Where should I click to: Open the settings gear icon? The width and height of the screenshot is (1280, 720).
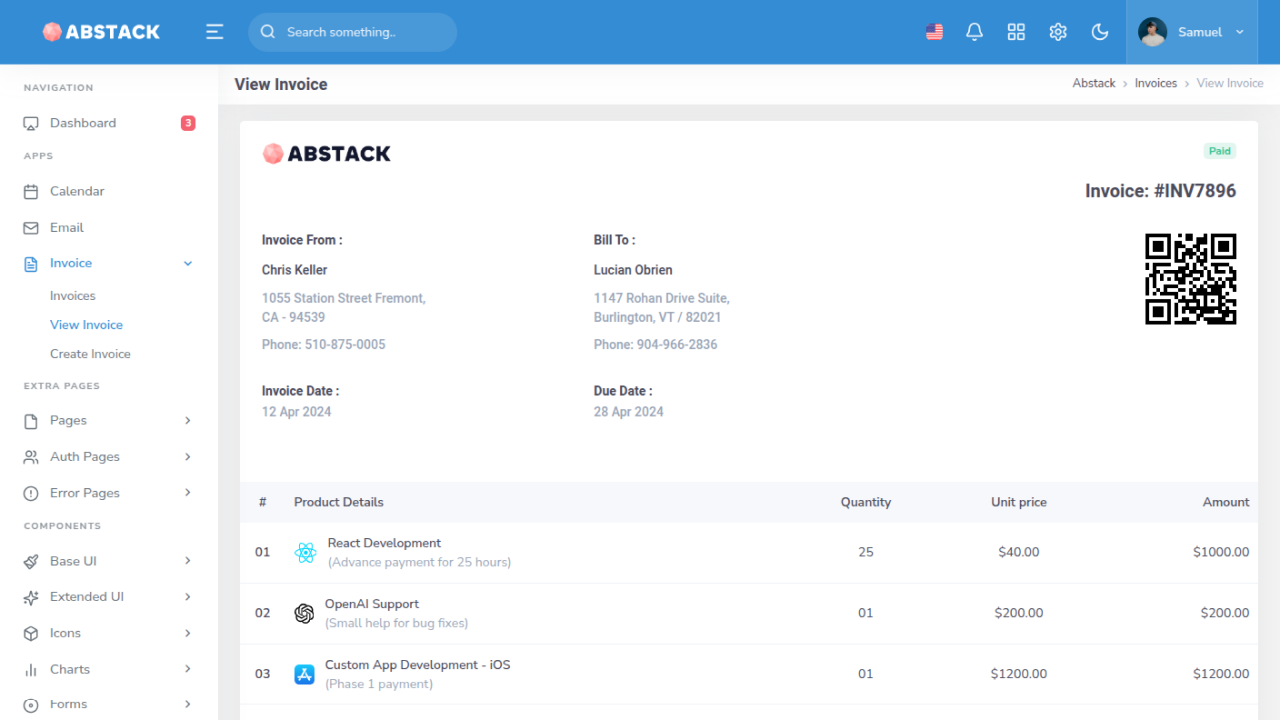(x=1058, y=32)
